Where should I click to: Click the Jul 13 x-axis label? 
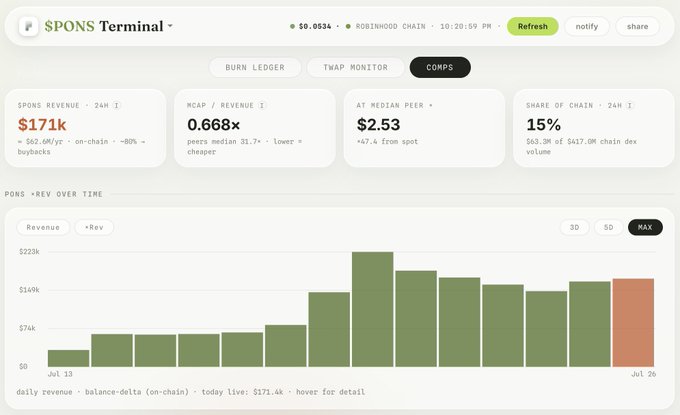[x=60, y=374]
